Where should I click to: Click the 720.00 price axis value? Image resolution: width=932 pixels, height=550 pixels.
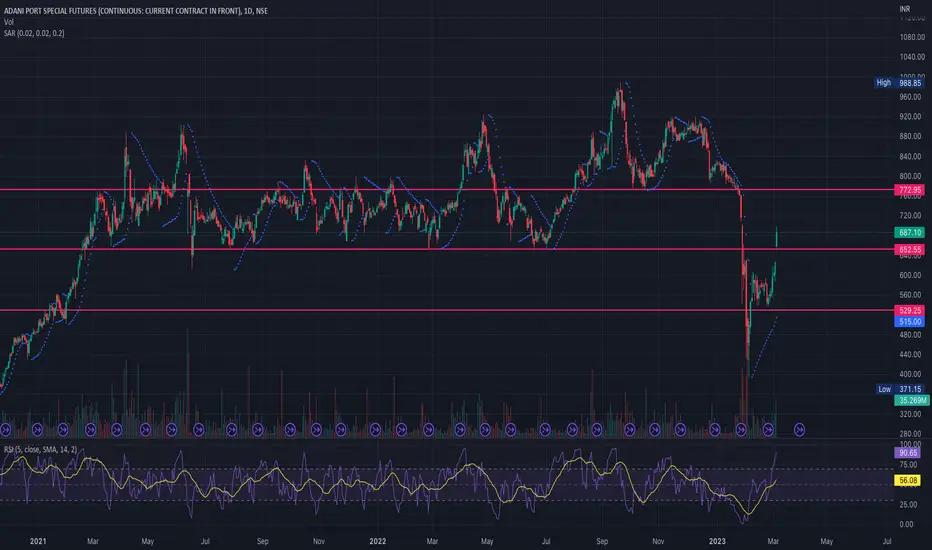pyautogui.click(x=910, y=215)
